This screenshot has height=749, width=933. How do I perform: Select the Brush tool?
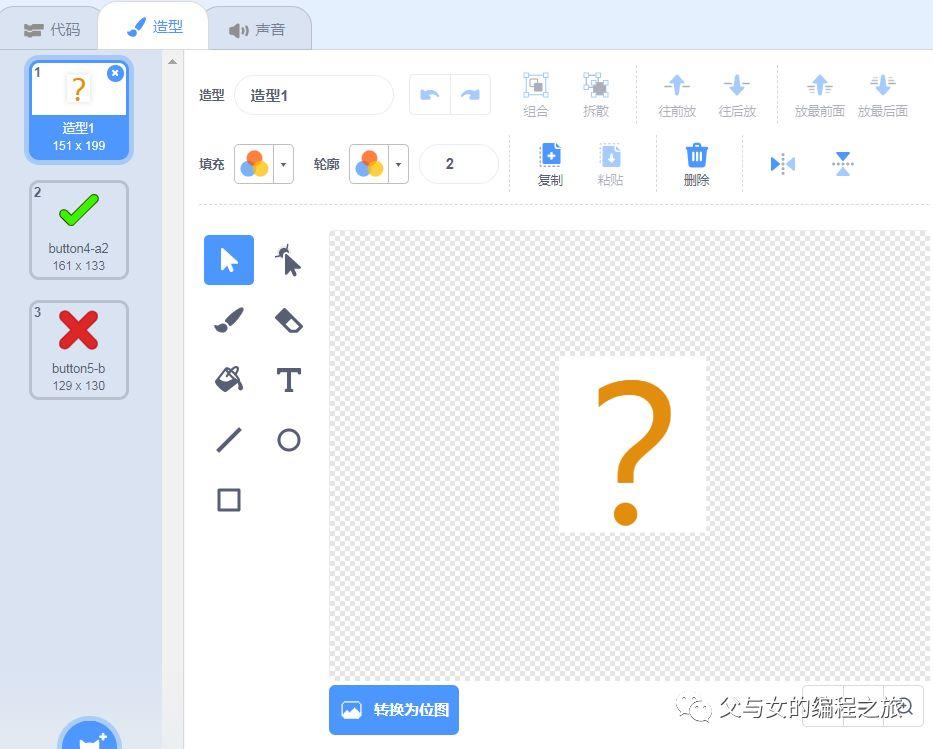pyautogui.click(x=228, y=320)
